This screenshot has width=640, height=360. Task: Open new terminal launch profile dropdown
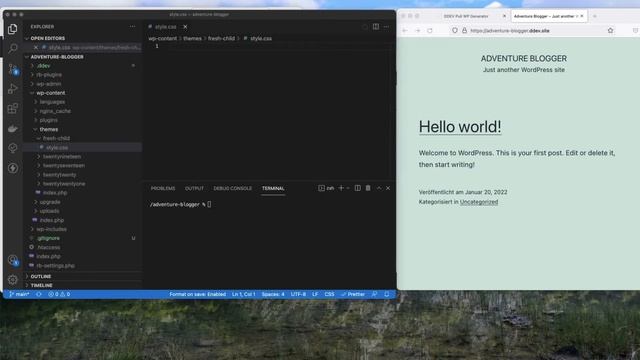(348, 188)
